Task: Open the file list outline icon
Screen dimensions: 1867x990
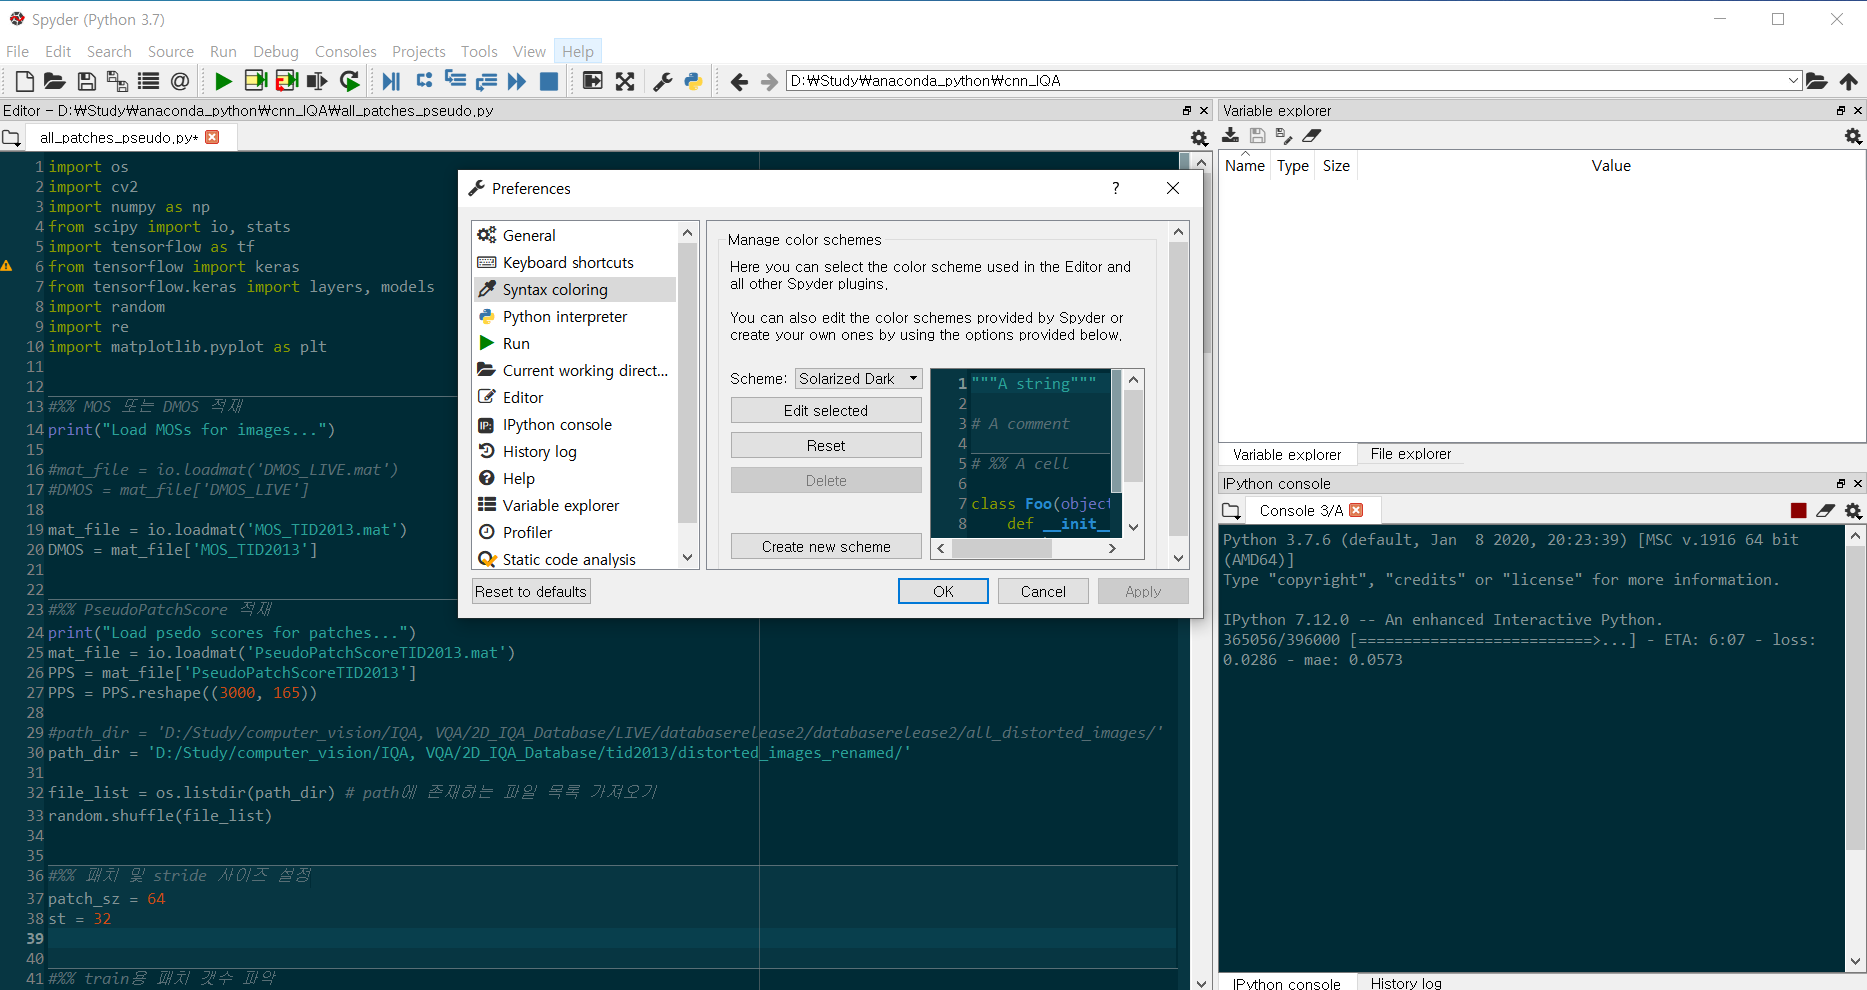Action: coord(148,81)
